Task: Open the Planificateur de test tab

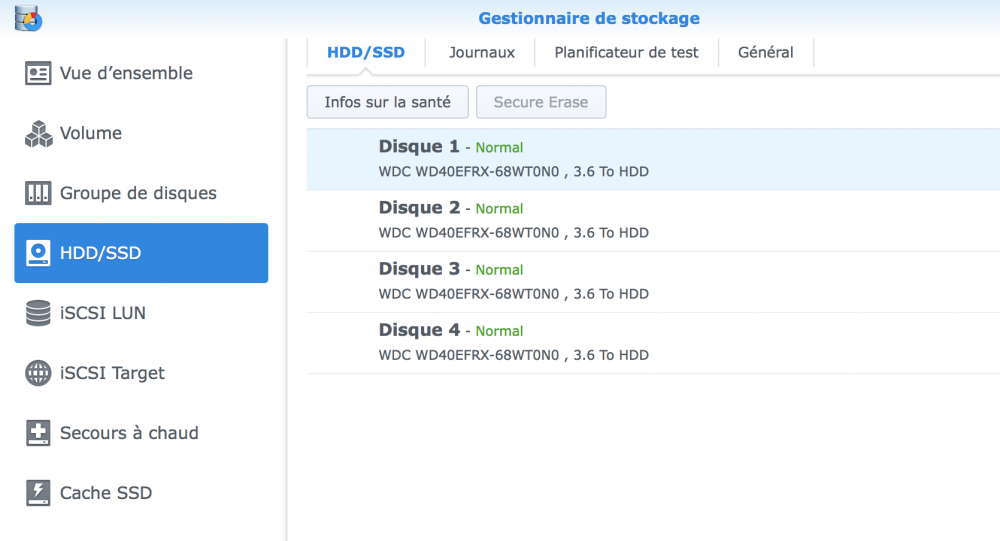Action: (x=626, y=52)
